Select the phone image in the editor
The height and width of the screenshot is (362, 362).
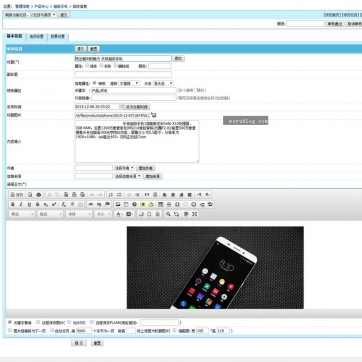[x=215, y=267]
